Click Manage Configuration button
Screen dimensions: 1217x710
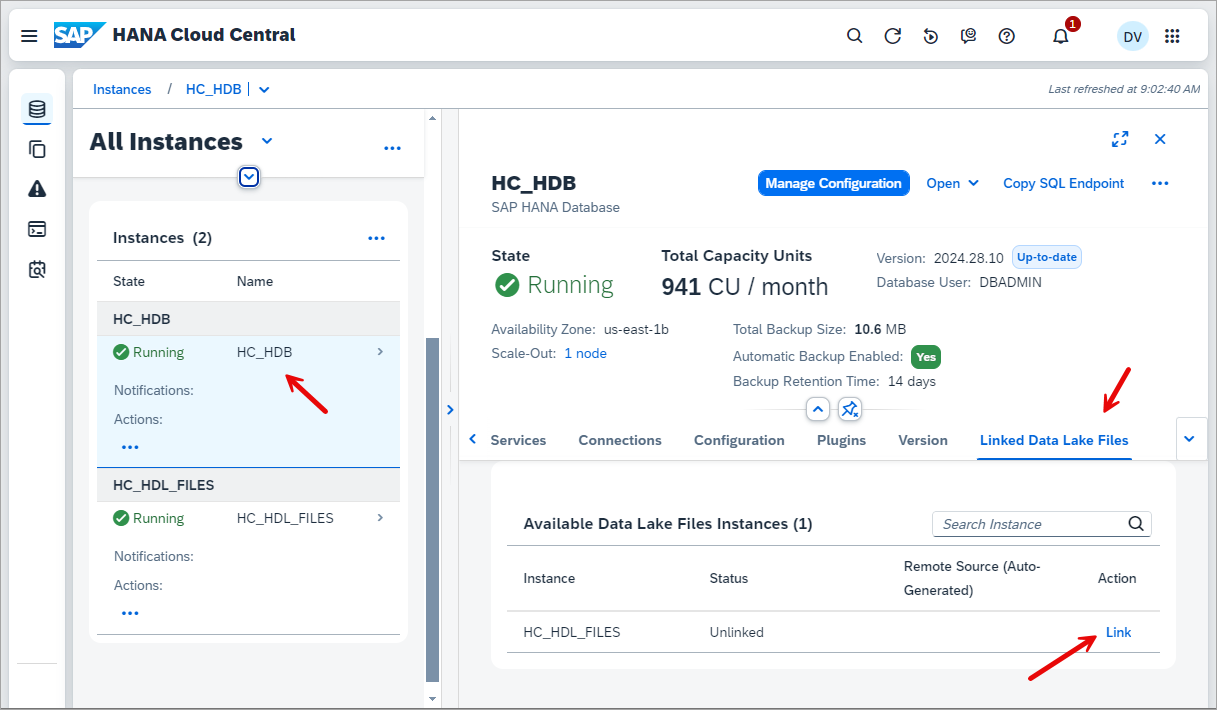(833, 183)
